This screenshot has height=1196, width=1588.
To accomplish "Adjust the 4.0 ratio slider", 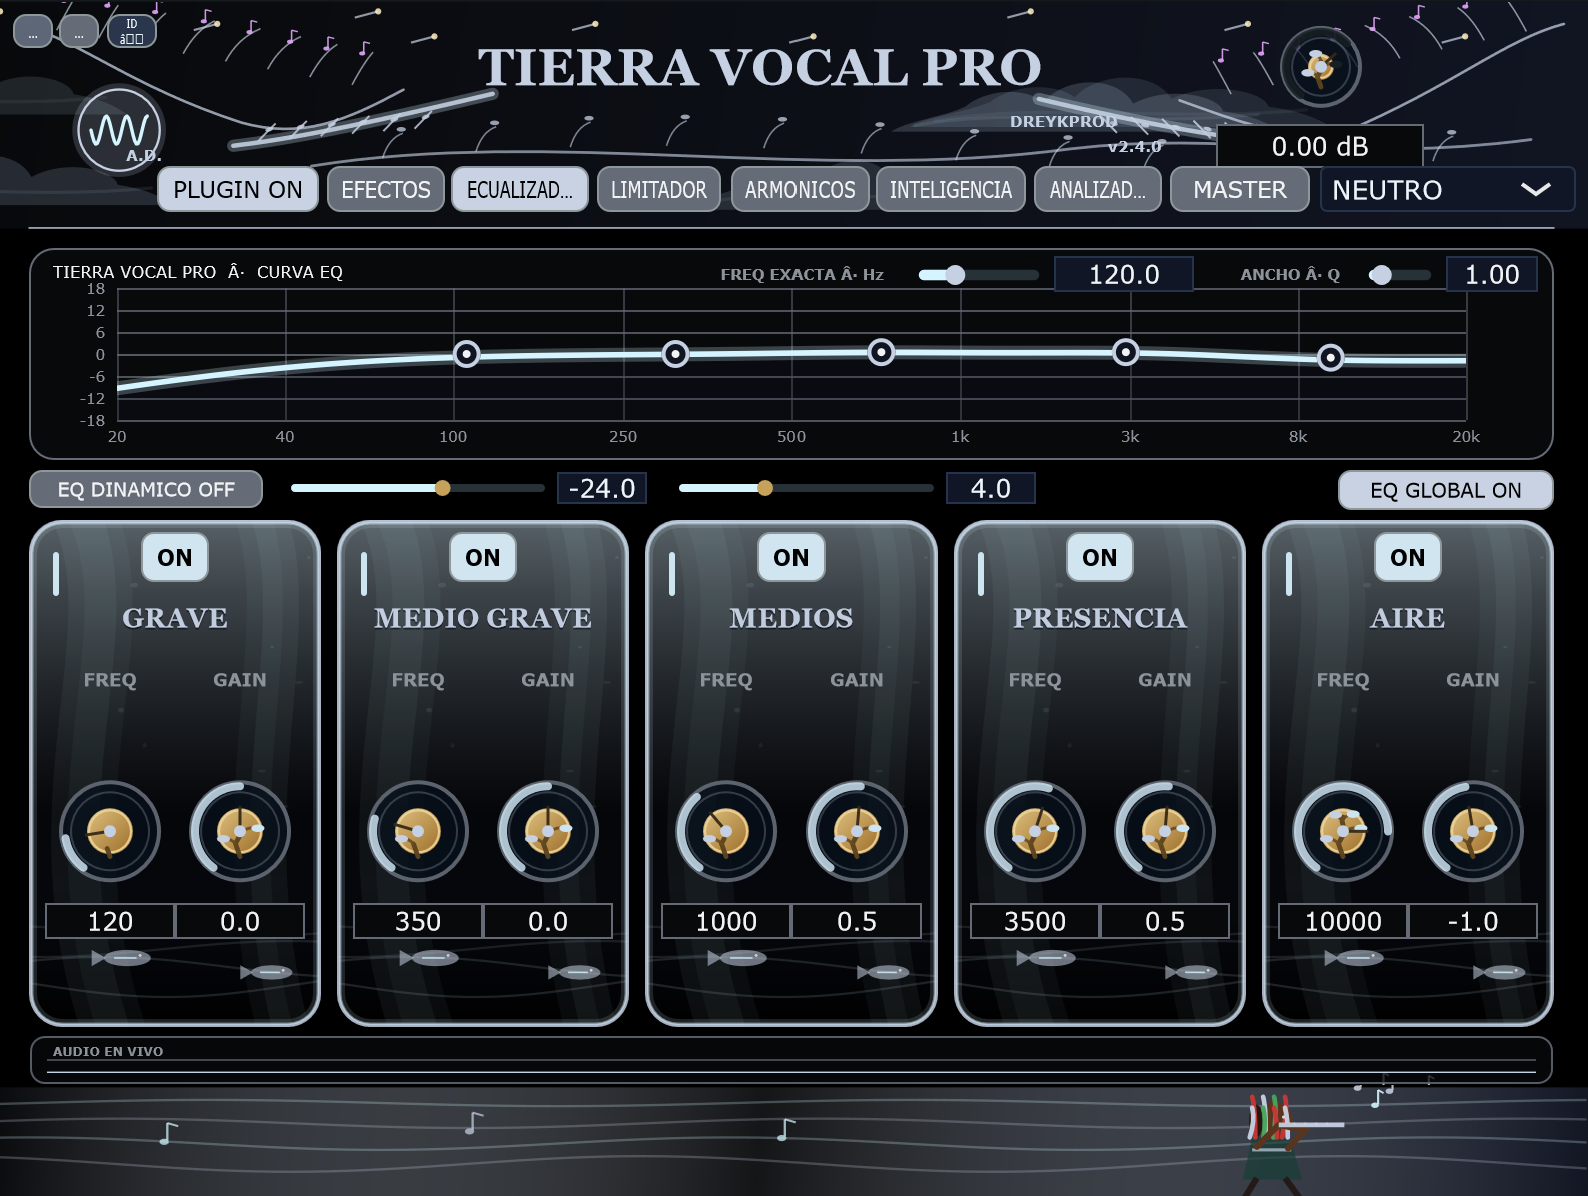I will point(806,488).
